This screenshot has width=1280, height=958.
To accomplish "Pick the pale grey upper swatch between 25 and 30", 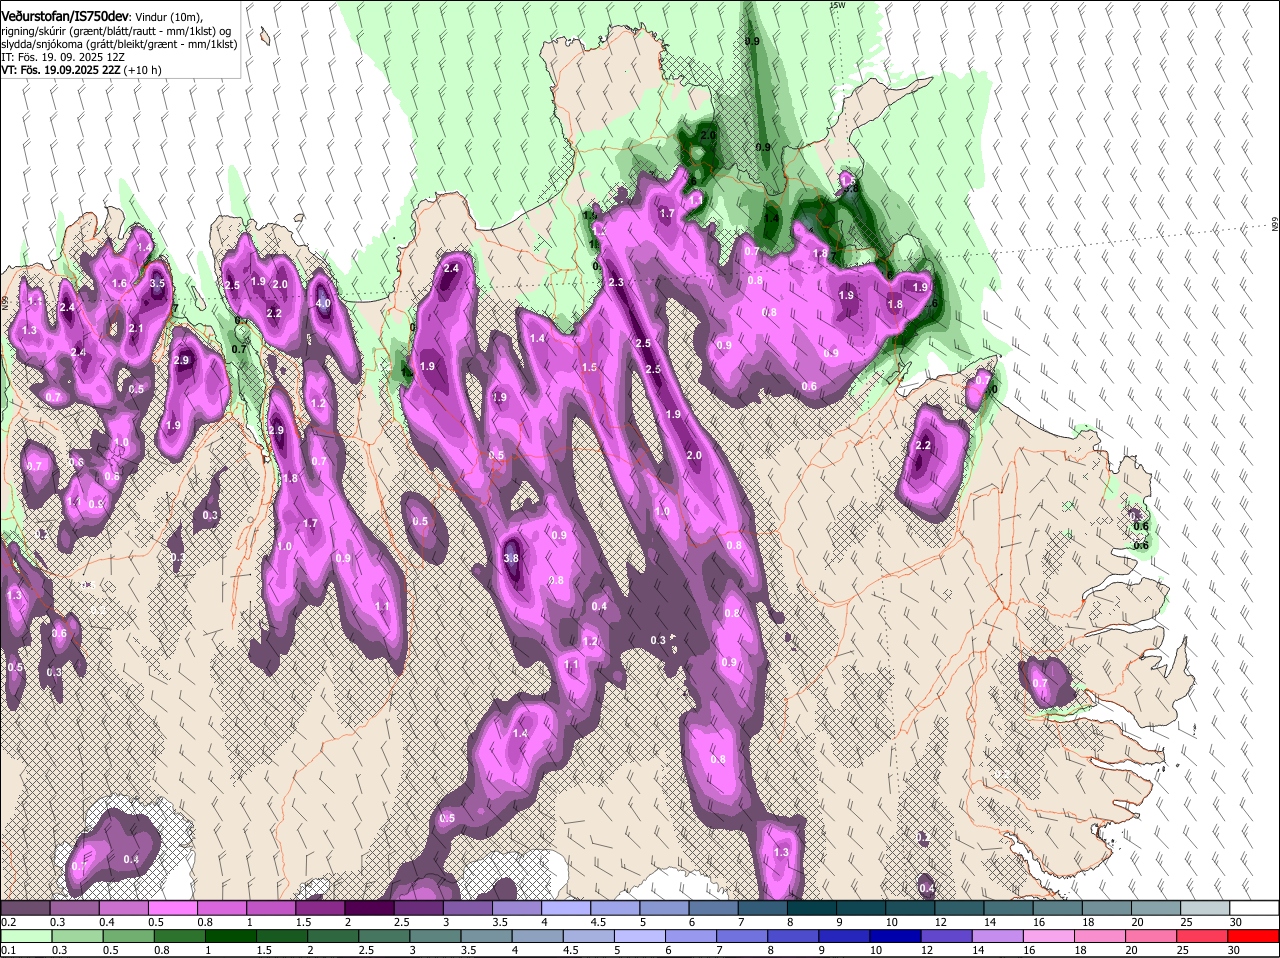I will click(x=1203, y=907).
